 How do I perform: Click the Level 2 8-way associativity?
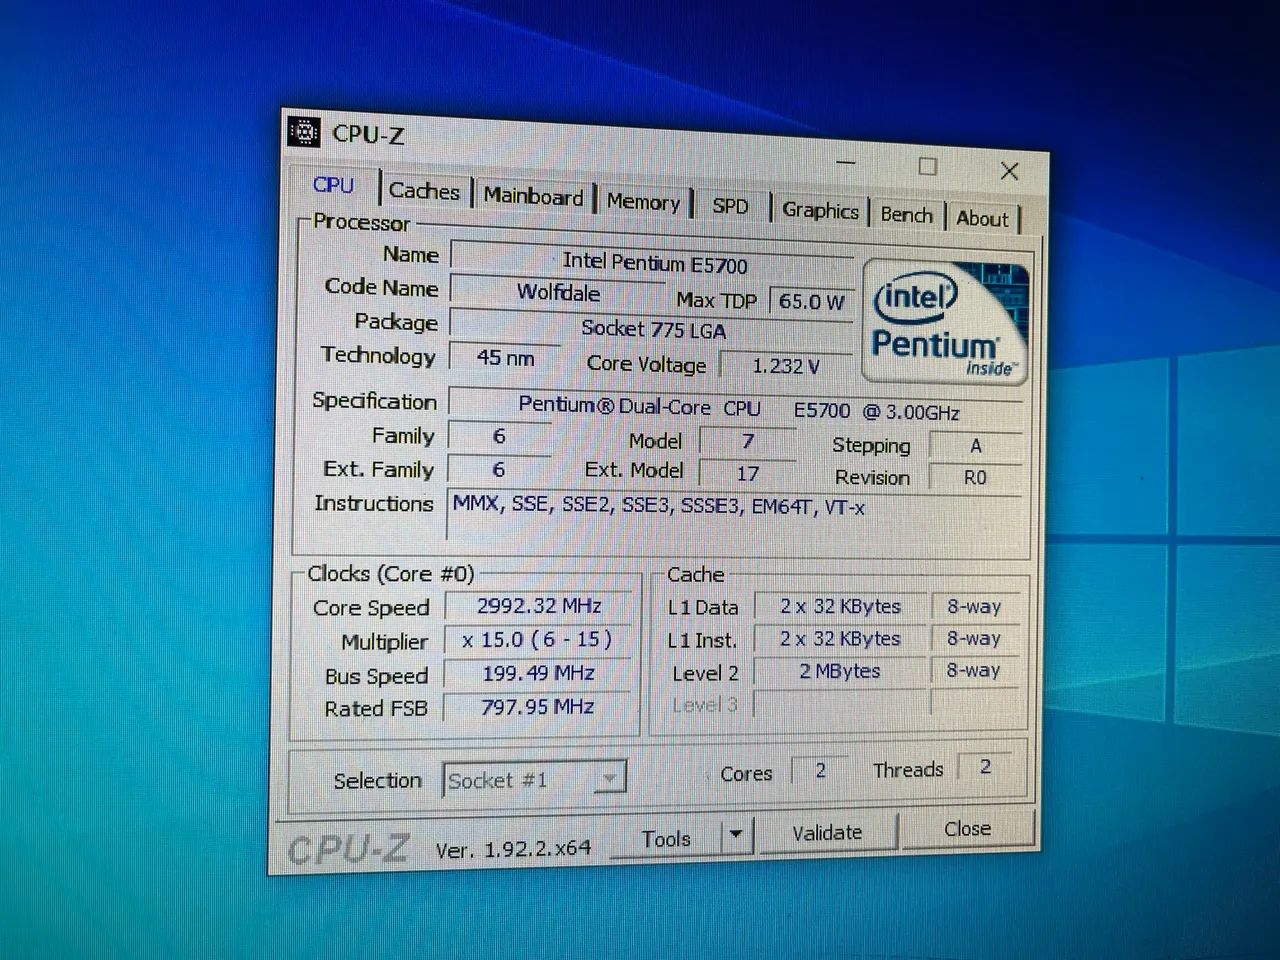tap(974, 670)
